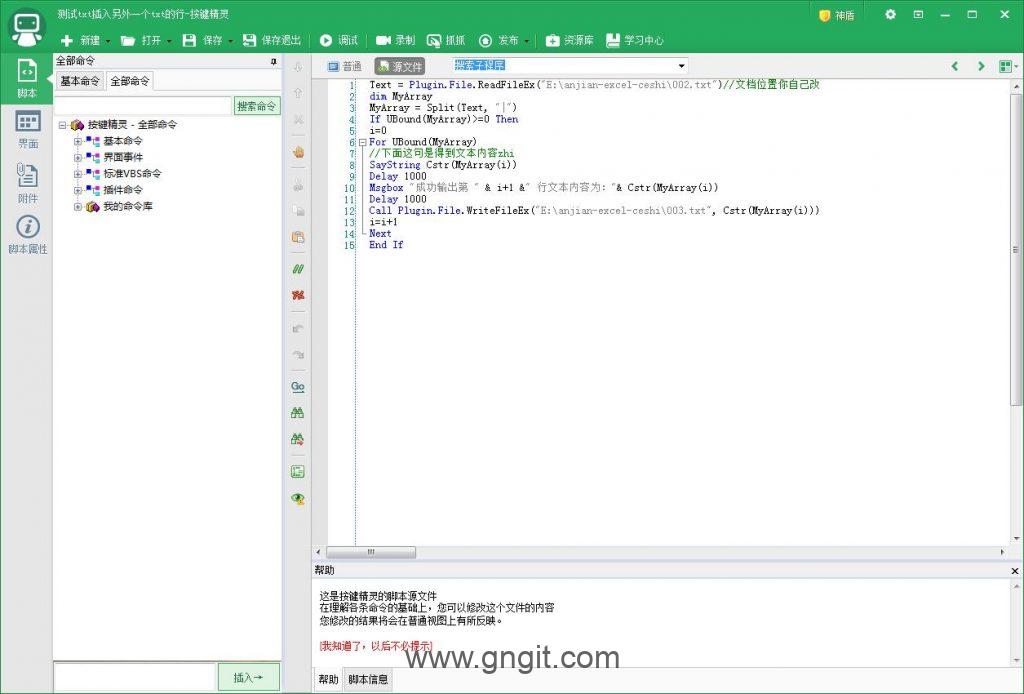Toggle the 源文件 (source) view
The height and width of the screenshot is (694, 1024).
click(399, 66)
